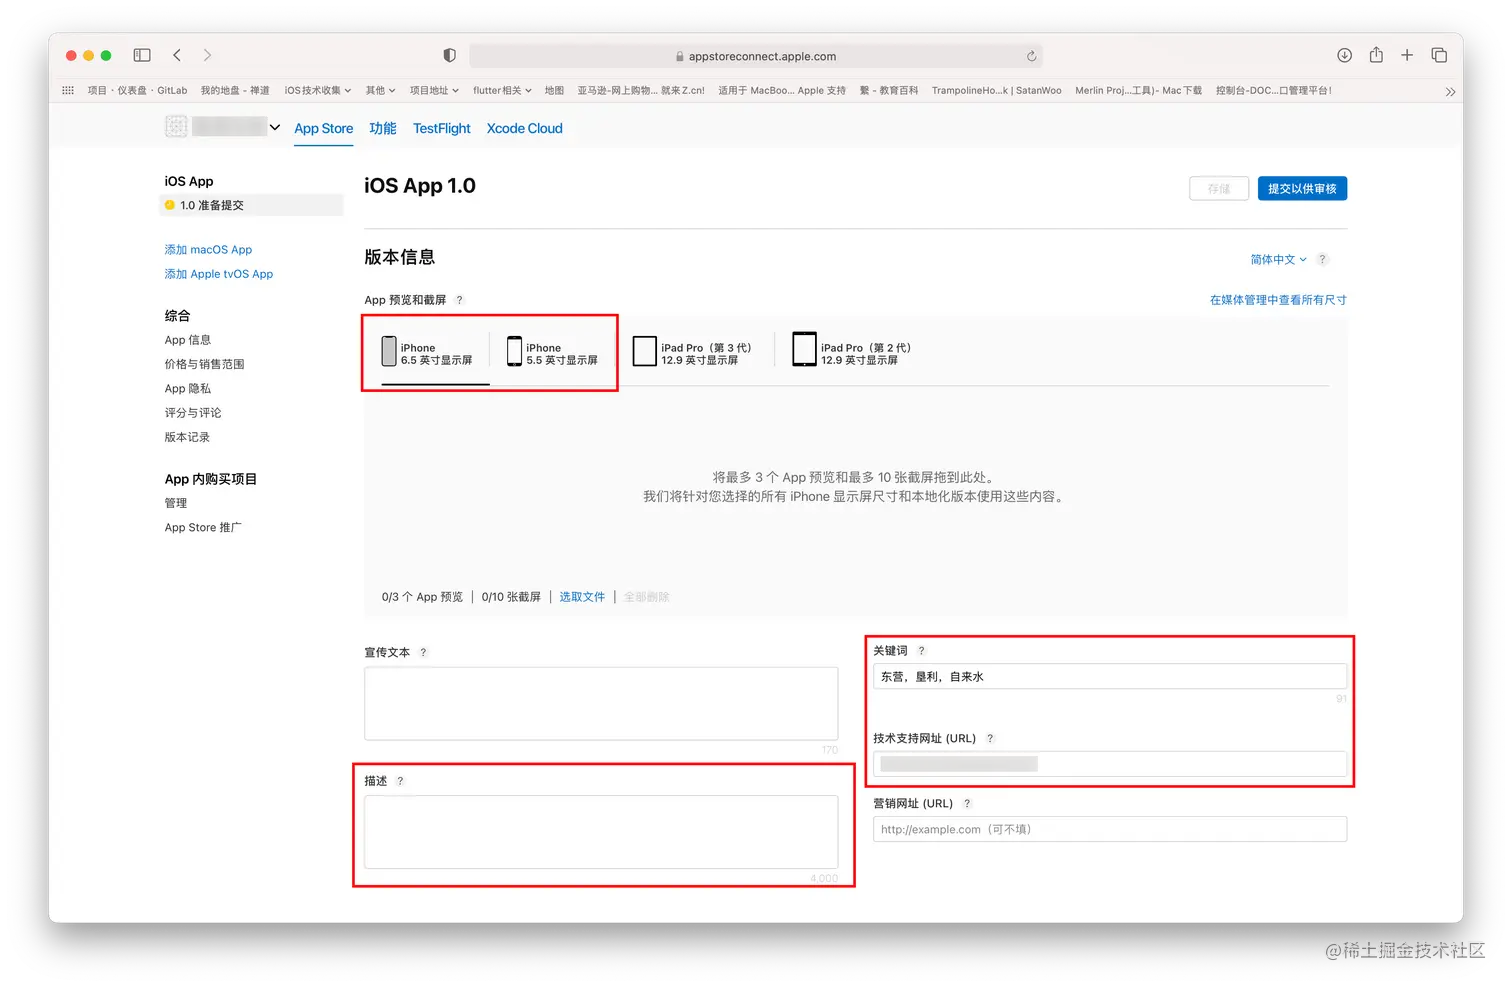Open the 项目 · 仪表盘 · GitLab bookmark
1512x987 pixels.
tap(137, 90)
